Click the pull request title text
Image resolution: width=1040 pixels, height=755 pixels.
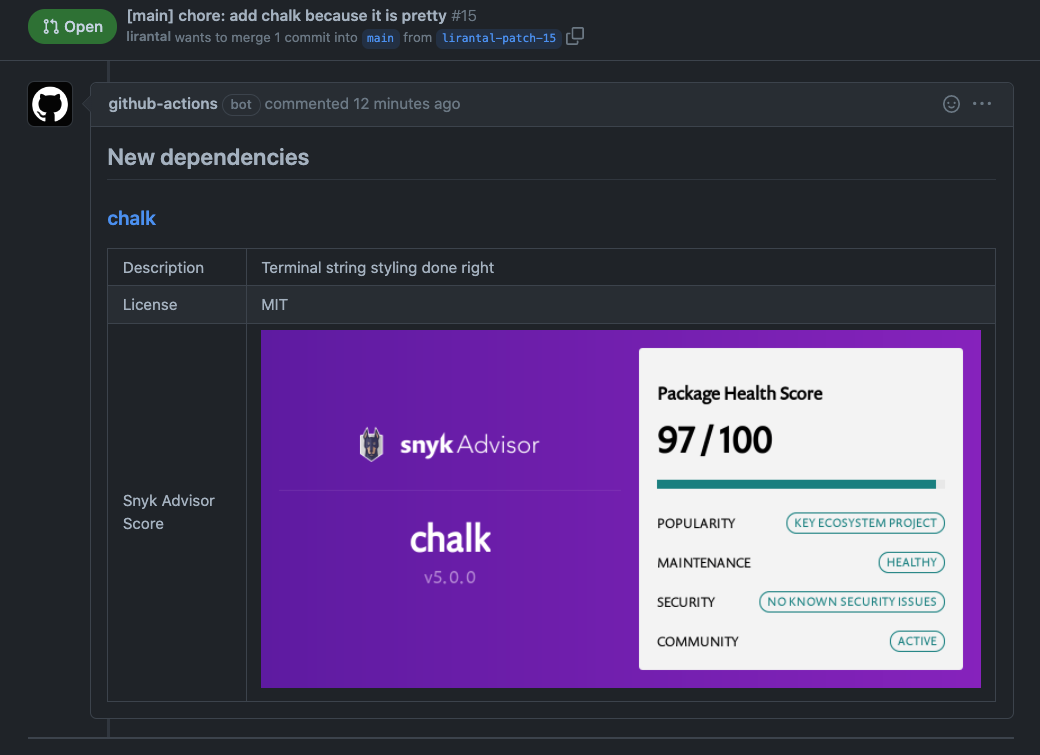click(x=287, y=15)
